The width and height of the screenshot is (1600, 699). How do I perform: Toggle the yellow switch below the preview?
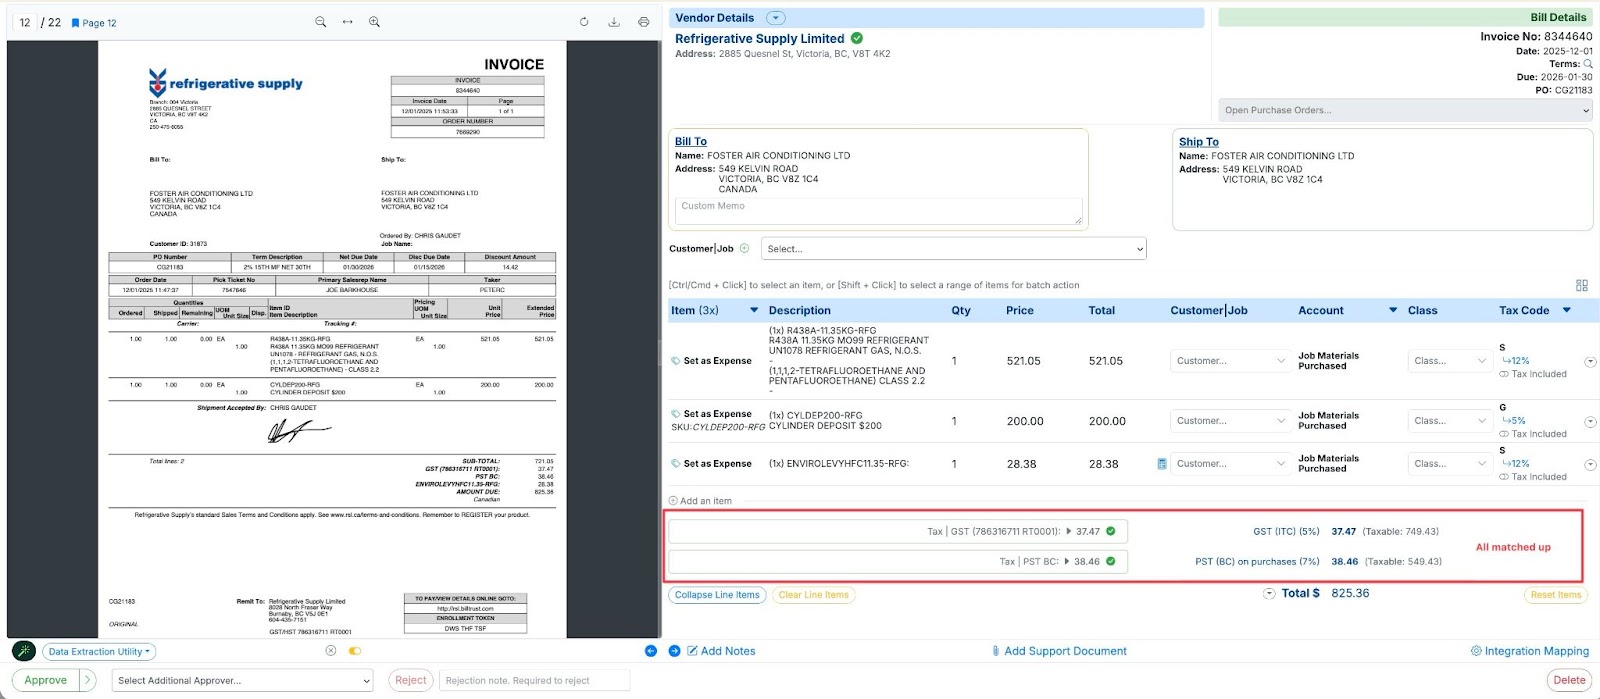(x=355, y=651)
